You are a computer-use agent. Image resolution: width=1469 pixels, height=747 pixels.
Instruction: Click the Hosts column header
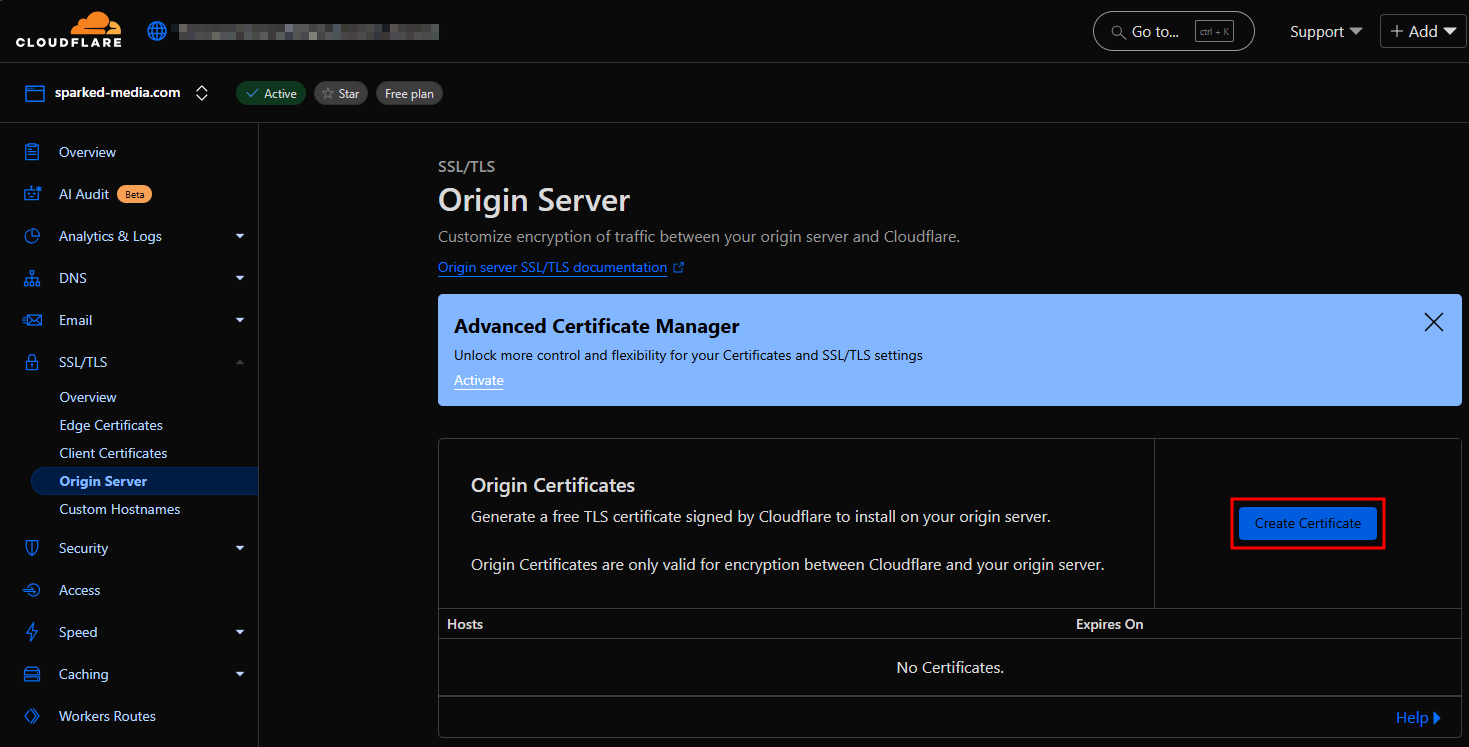click(x=465, y=624)
